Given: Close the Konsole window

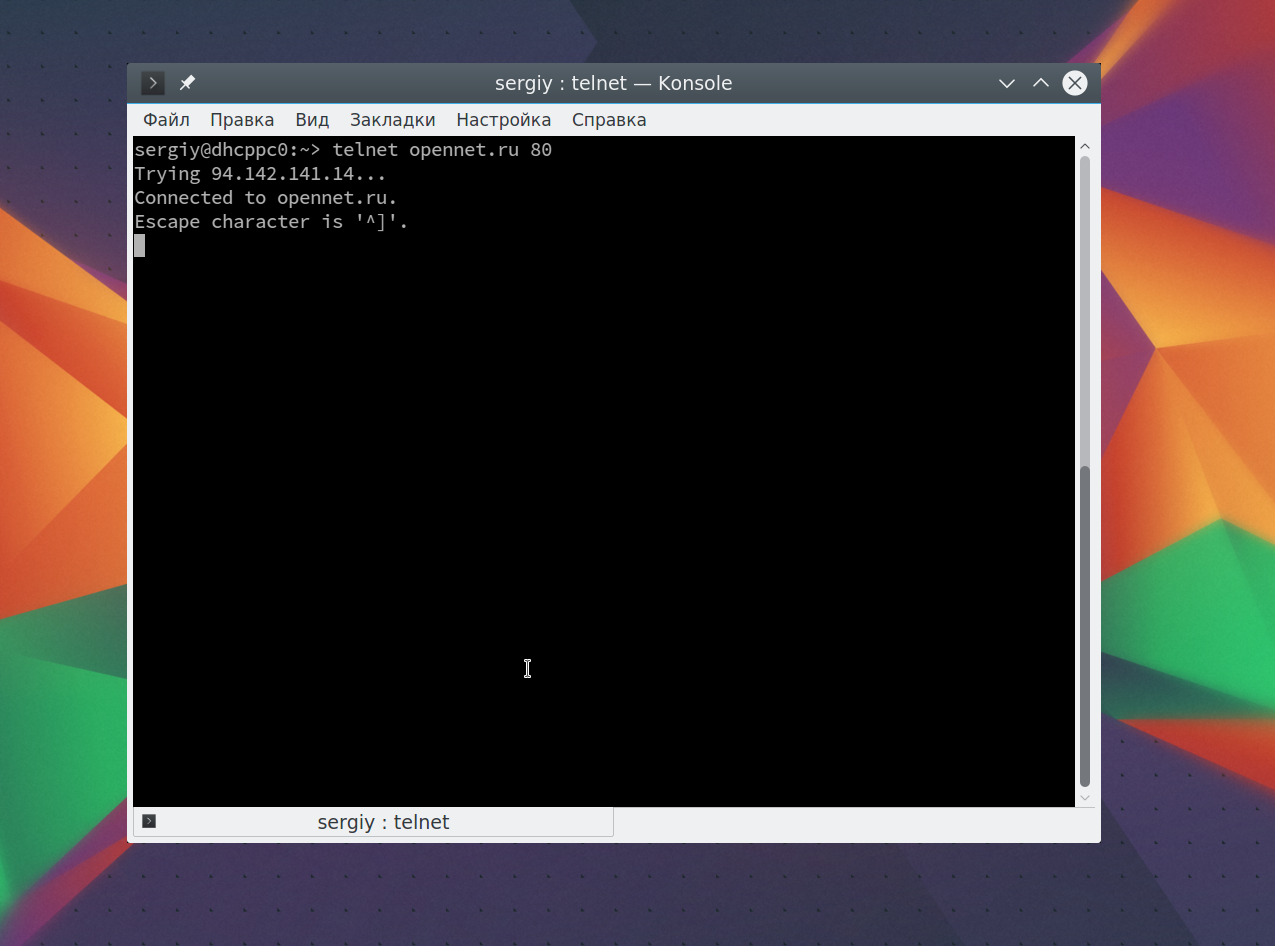Looking at the screenshot, I should coord(1075,83).
